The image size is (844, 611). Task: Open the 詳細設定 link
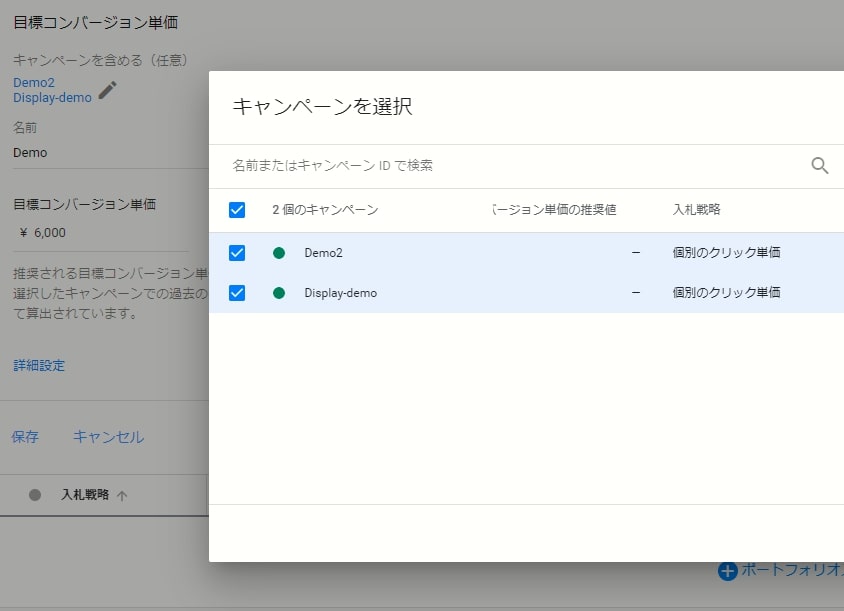coord(39,366)
